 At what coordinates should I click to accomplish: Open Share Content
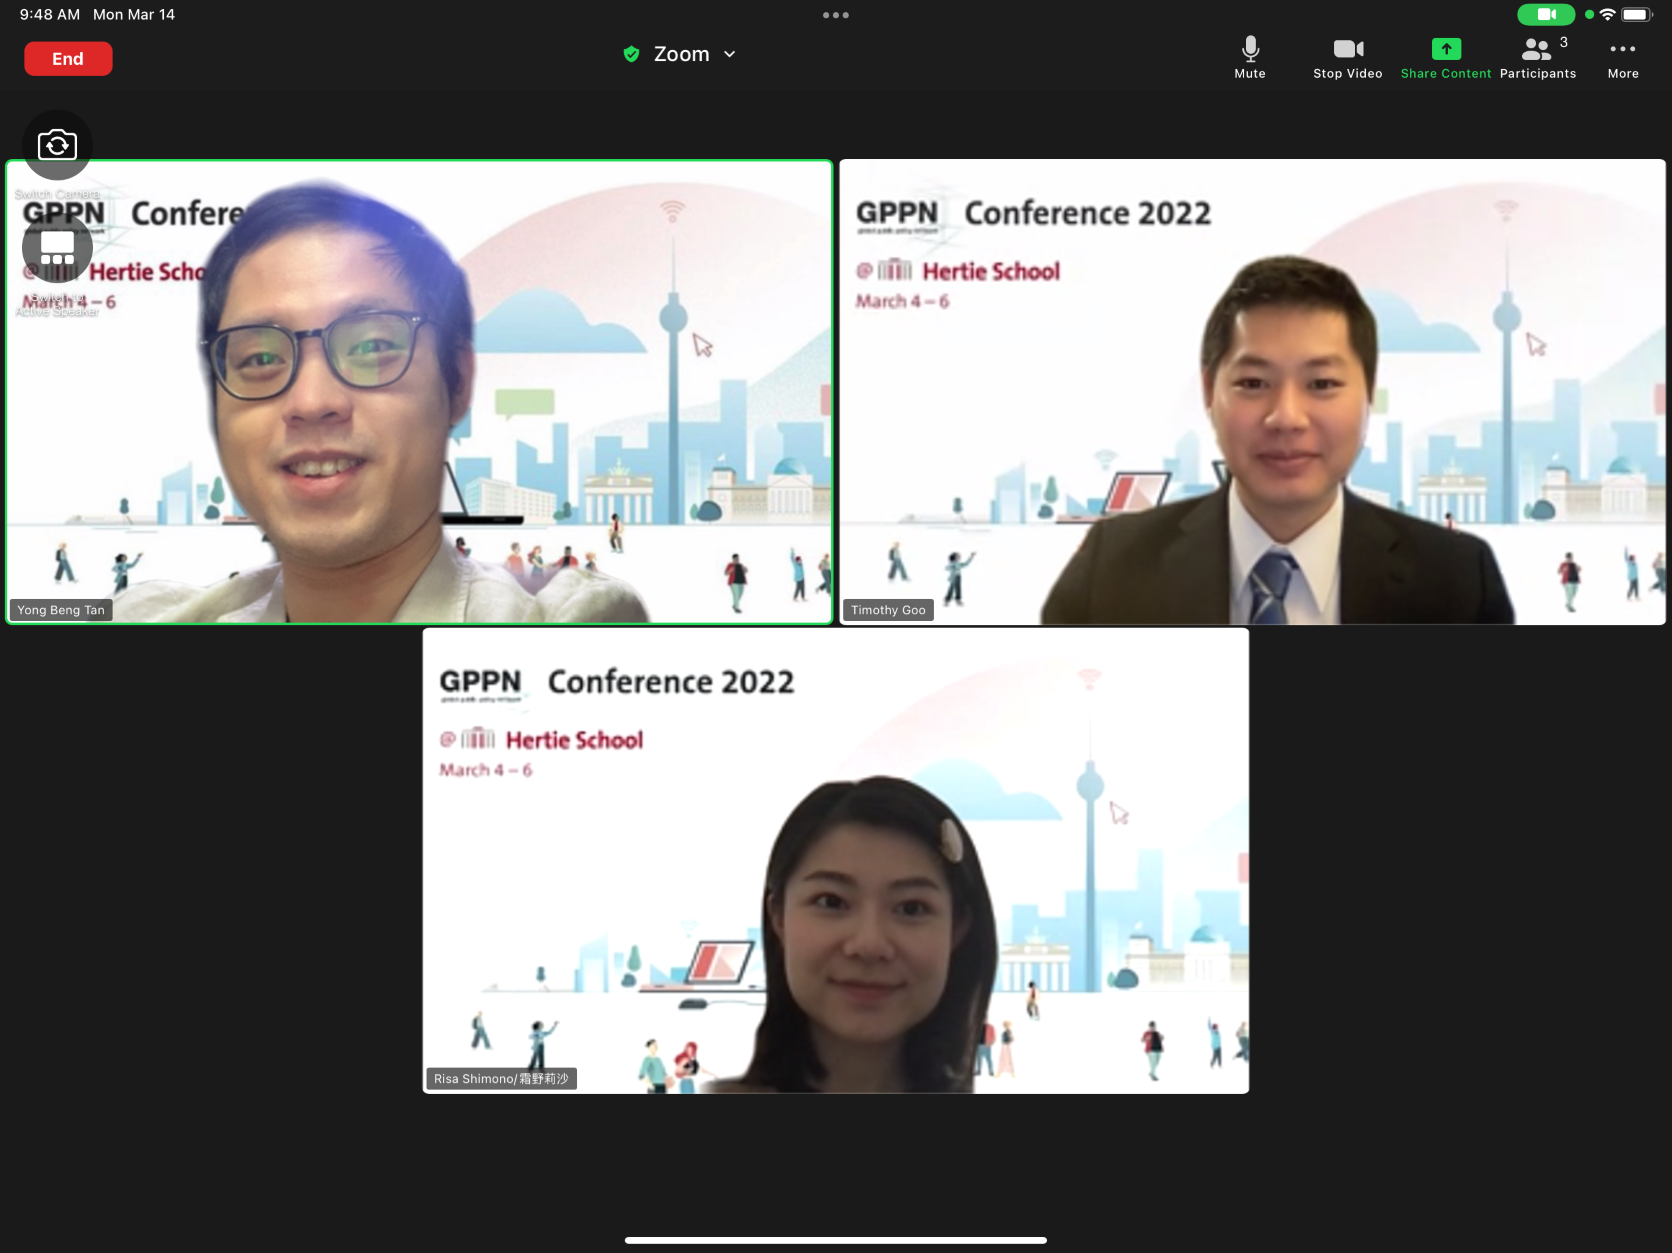(x=1446, y=58)
